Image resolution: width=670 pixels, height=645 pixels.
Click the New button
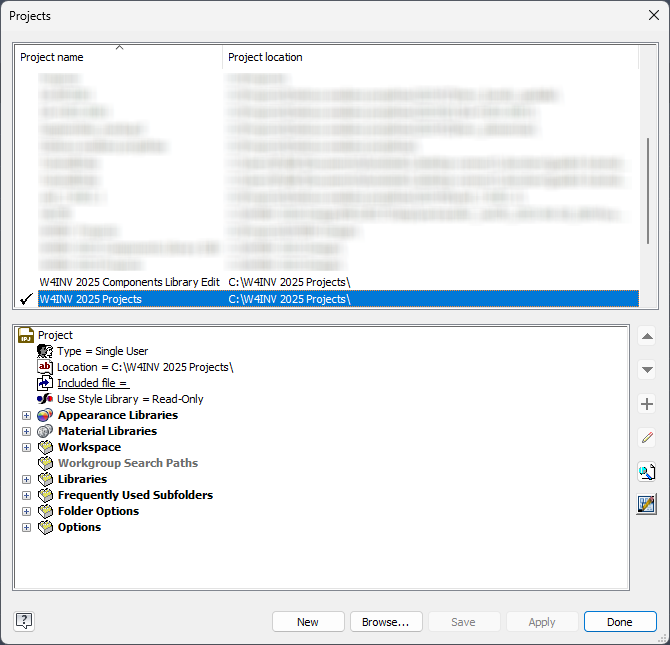(308, 621)
